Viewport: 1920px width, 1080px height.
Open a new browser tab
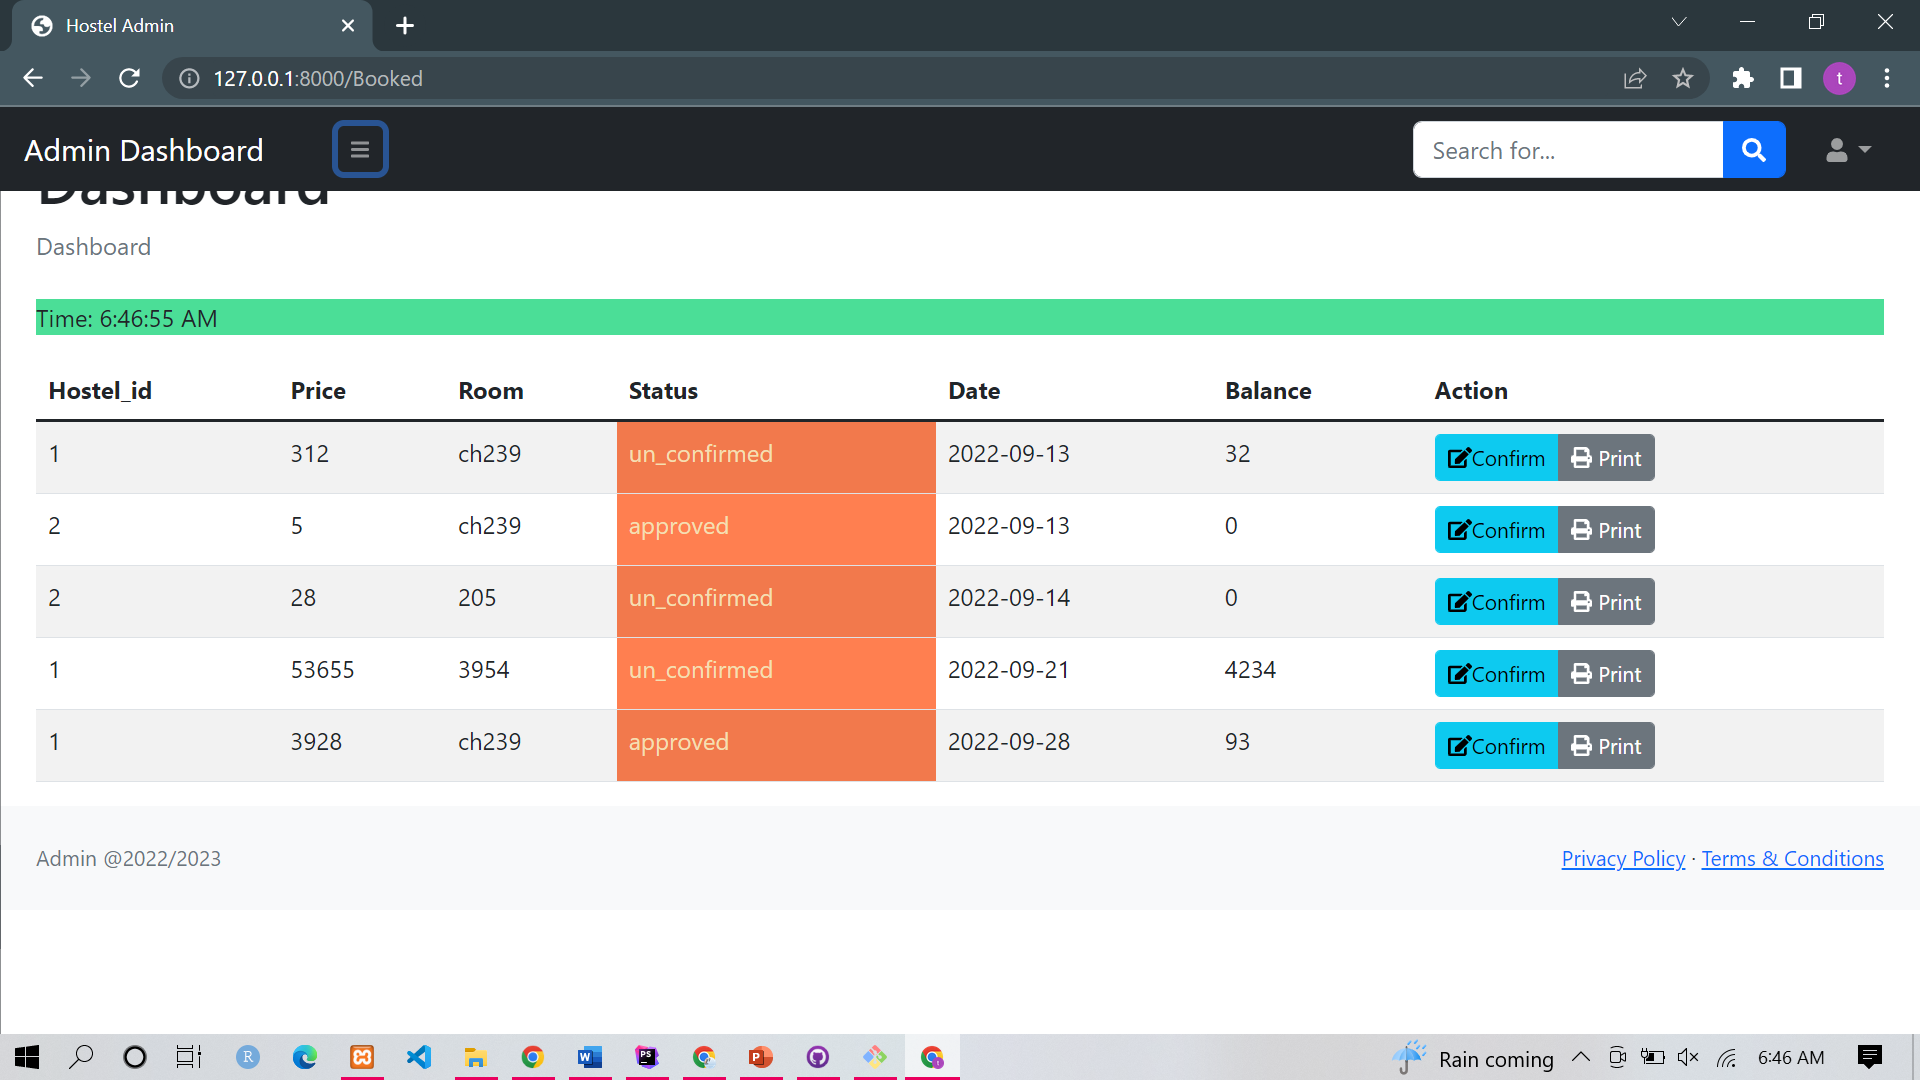click(404, 25)
